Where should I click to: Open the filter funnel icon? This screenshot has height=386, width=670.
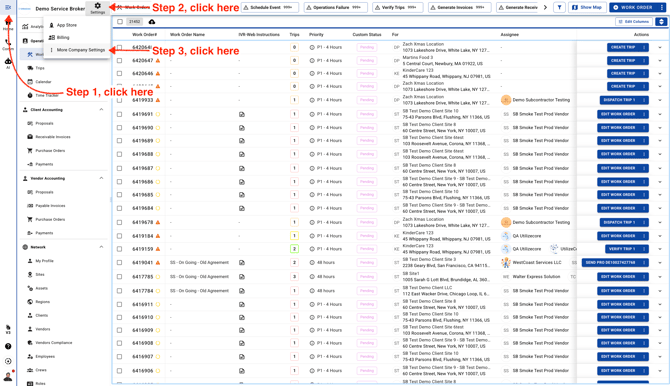559,7
